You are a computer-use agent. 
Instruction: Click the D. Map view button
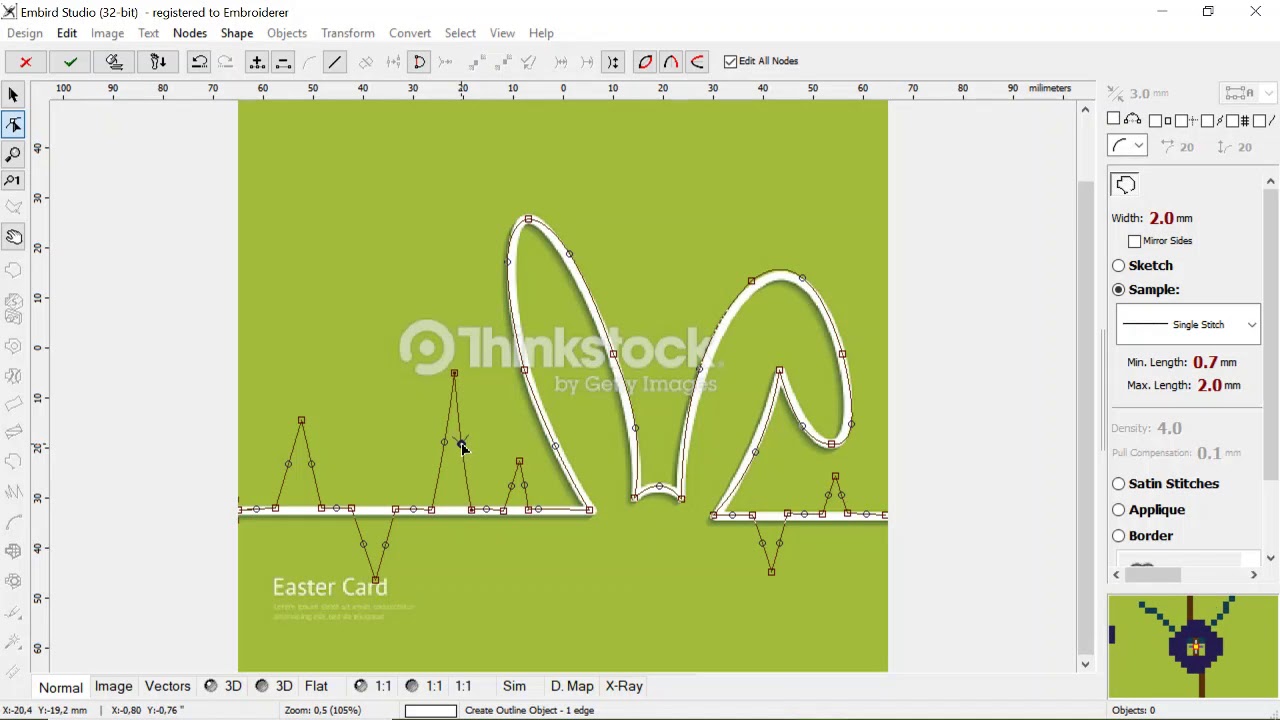(x=572, y=686)
